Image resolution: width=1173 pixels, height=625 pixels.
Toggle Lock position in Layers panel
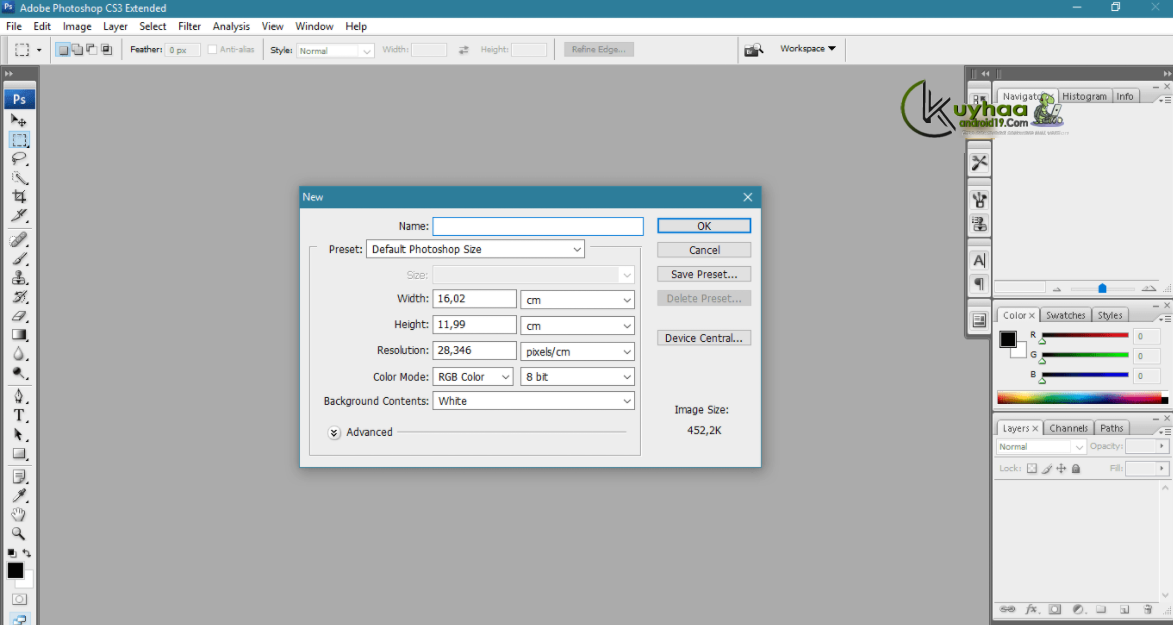[1061, 469]
